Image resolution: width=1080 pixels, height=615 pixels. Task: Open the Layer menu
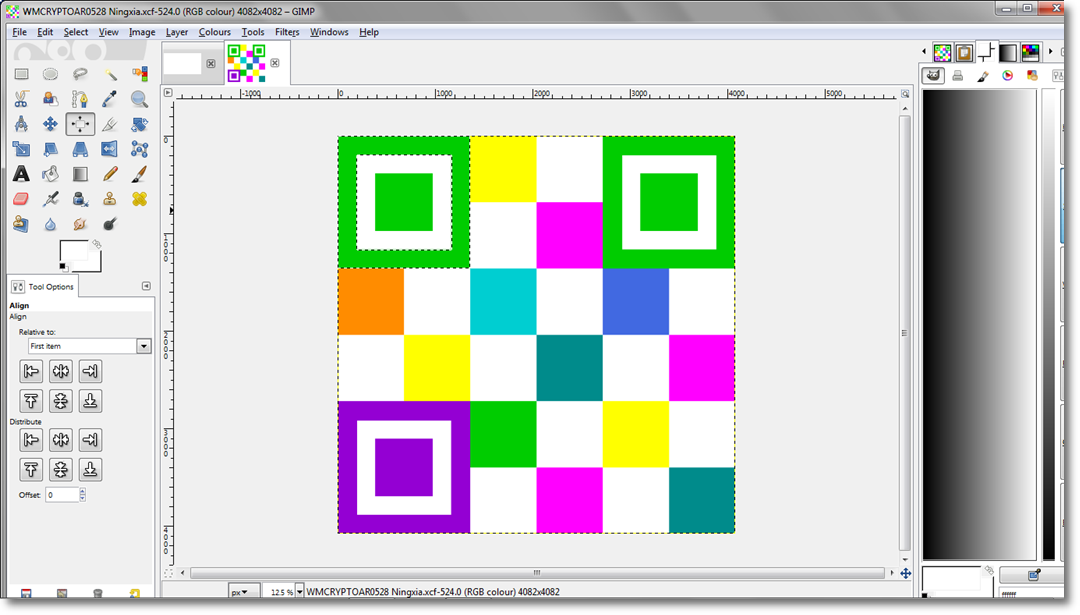pos(176,32)
